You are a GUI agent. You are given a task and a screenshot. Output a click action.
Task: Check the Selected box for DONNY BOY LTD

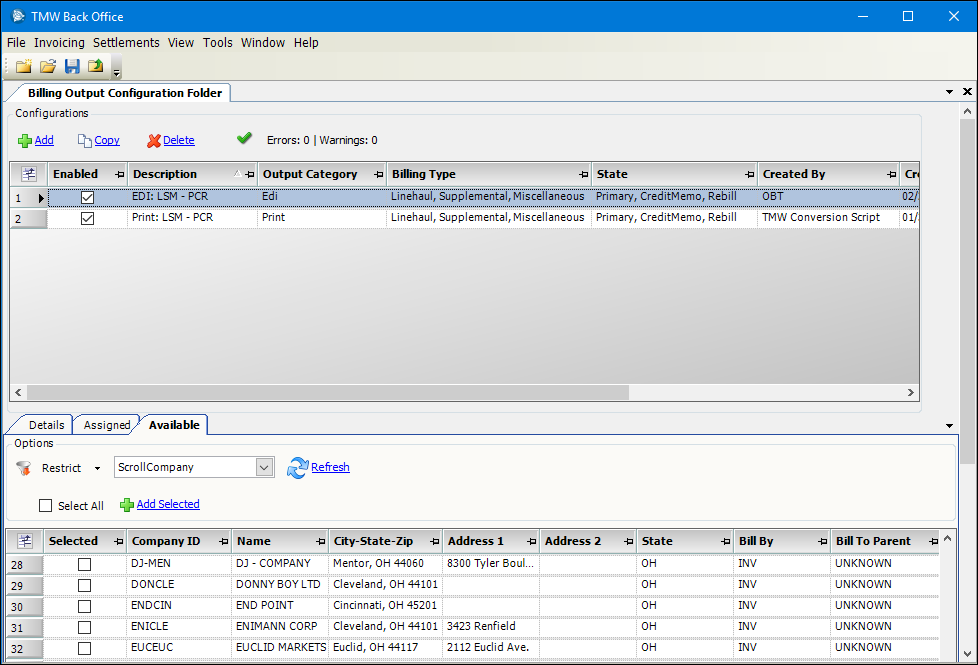click(x=84, y=585)
